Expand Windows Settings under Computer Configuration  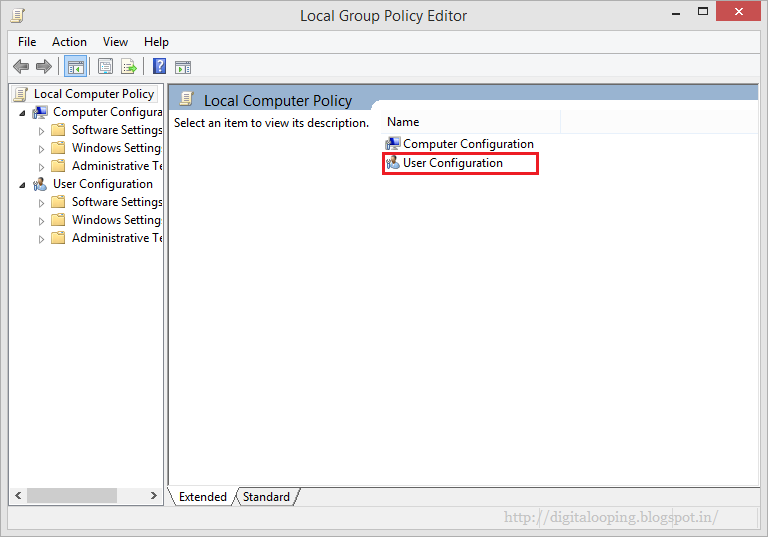[x=41, y=149]
